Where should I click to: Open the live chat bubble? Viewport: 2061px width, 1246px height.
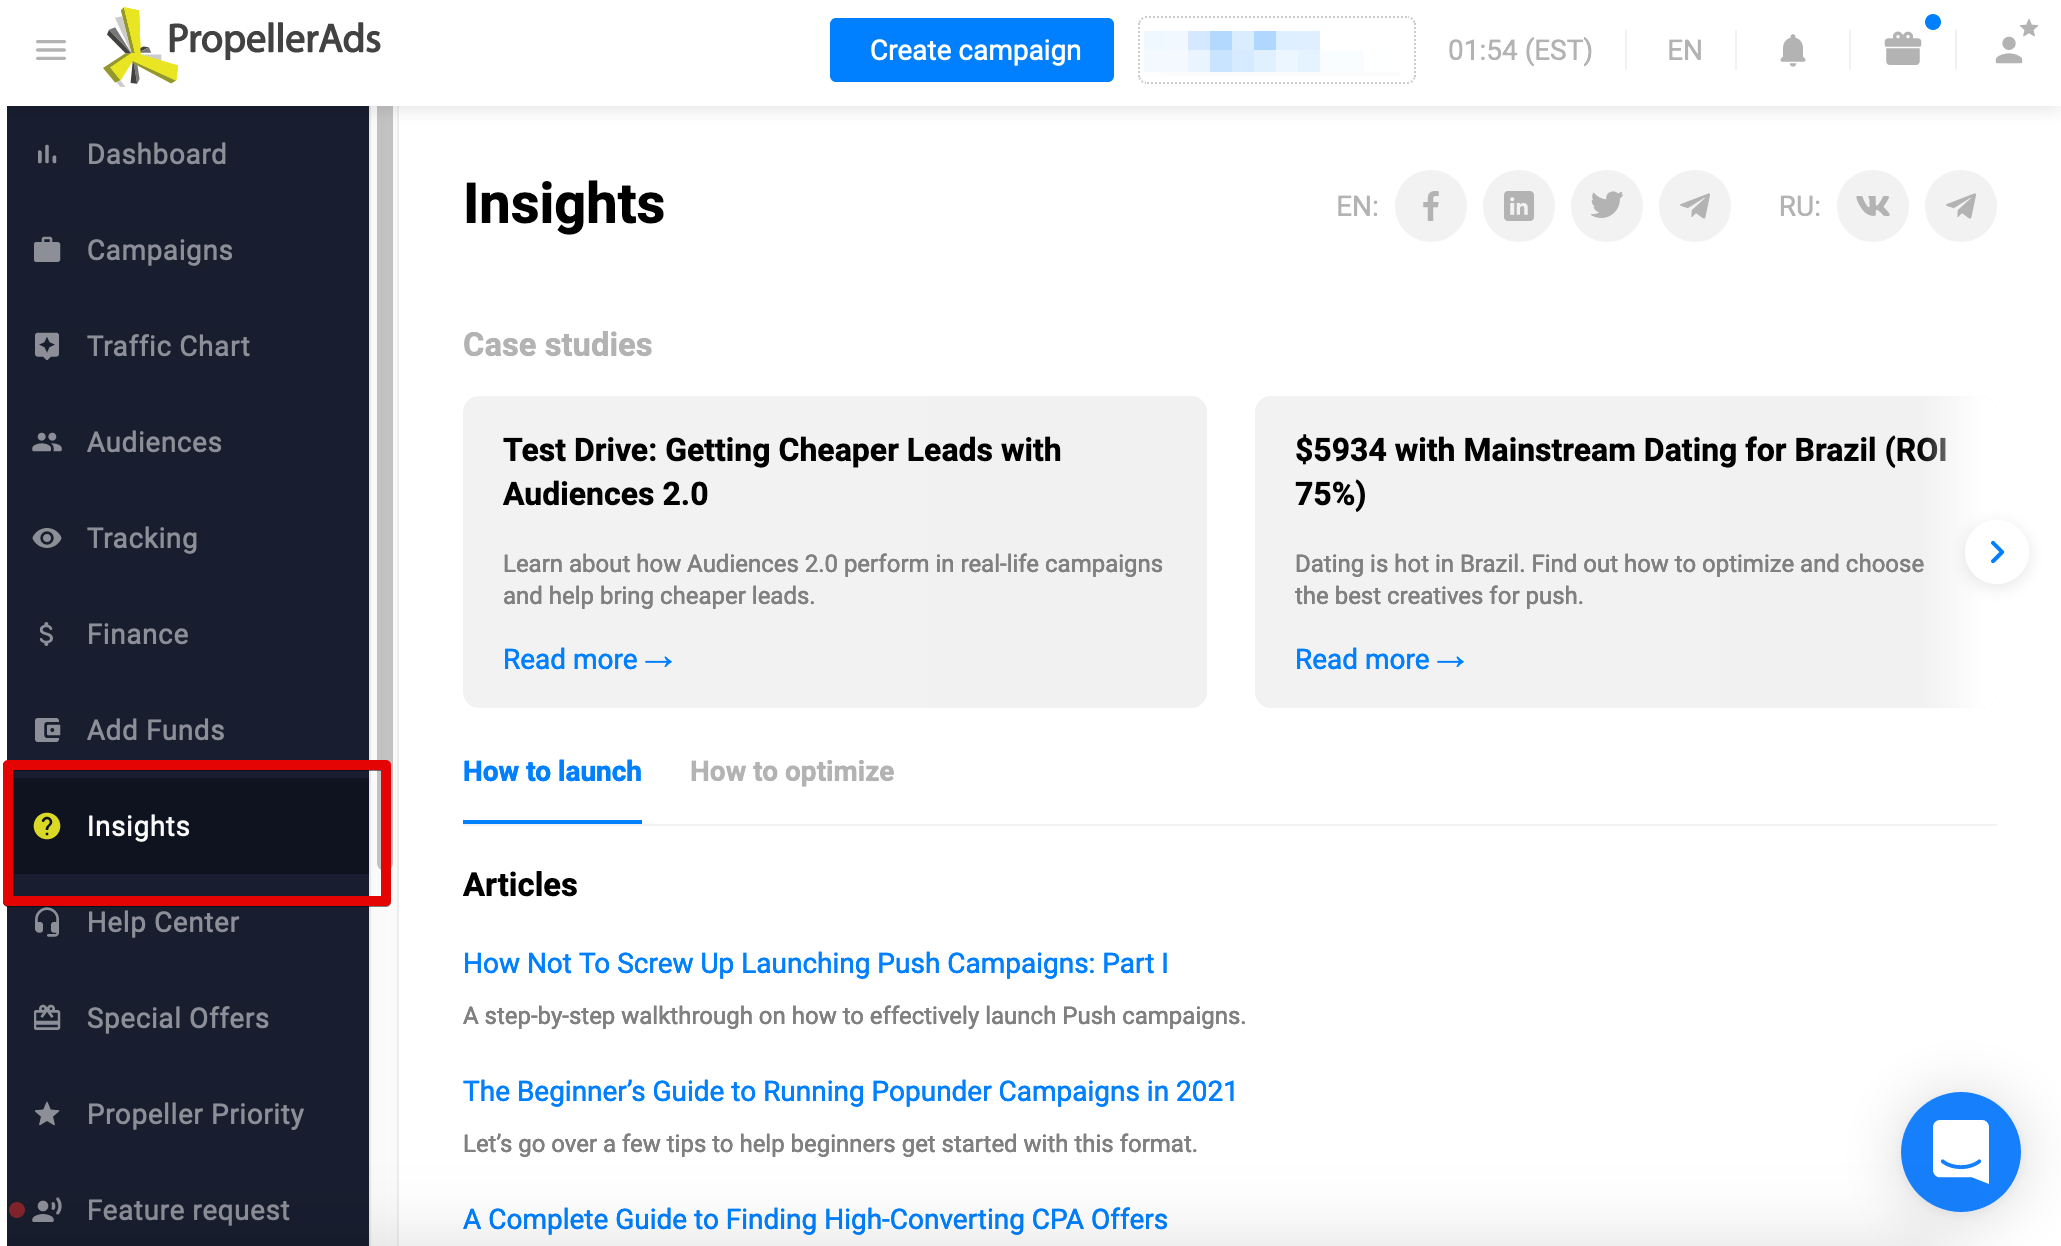1960,1151
